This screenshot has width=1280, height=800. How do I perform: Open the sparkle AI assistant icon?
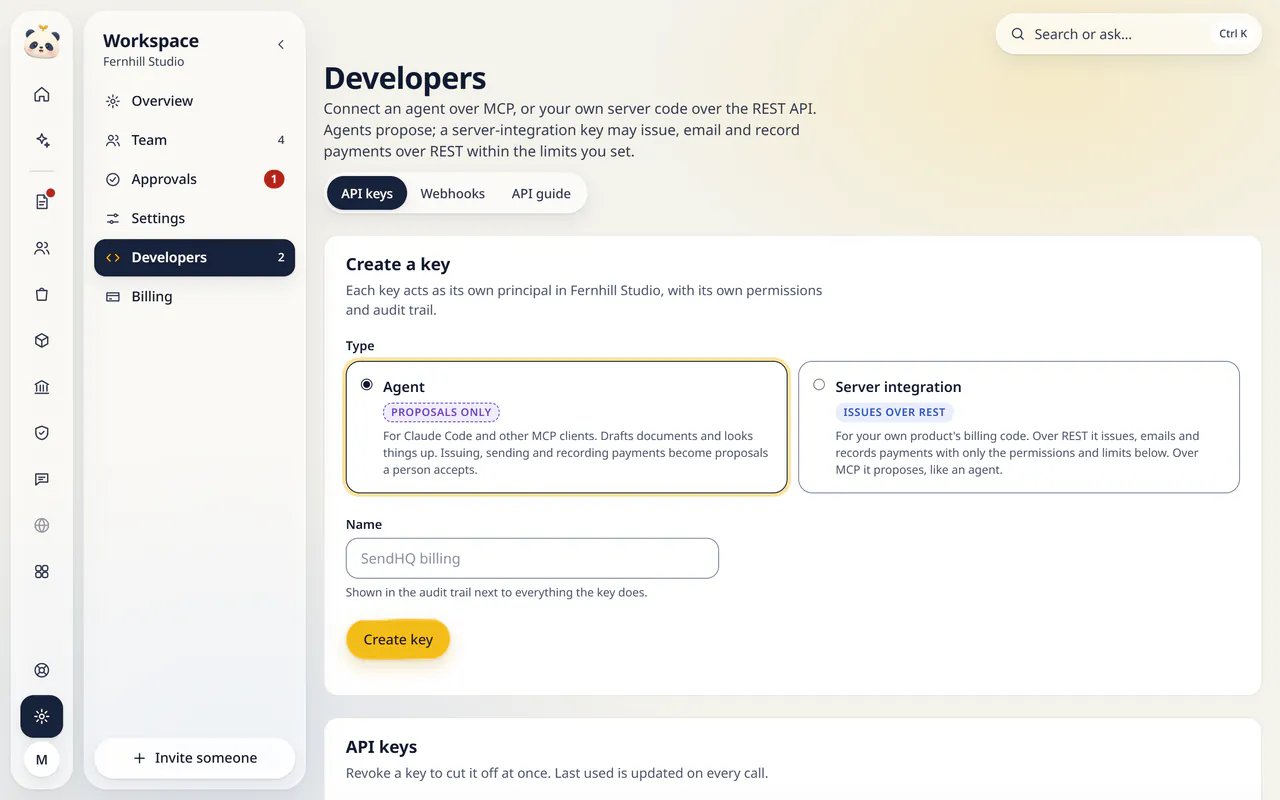(42, 141)
